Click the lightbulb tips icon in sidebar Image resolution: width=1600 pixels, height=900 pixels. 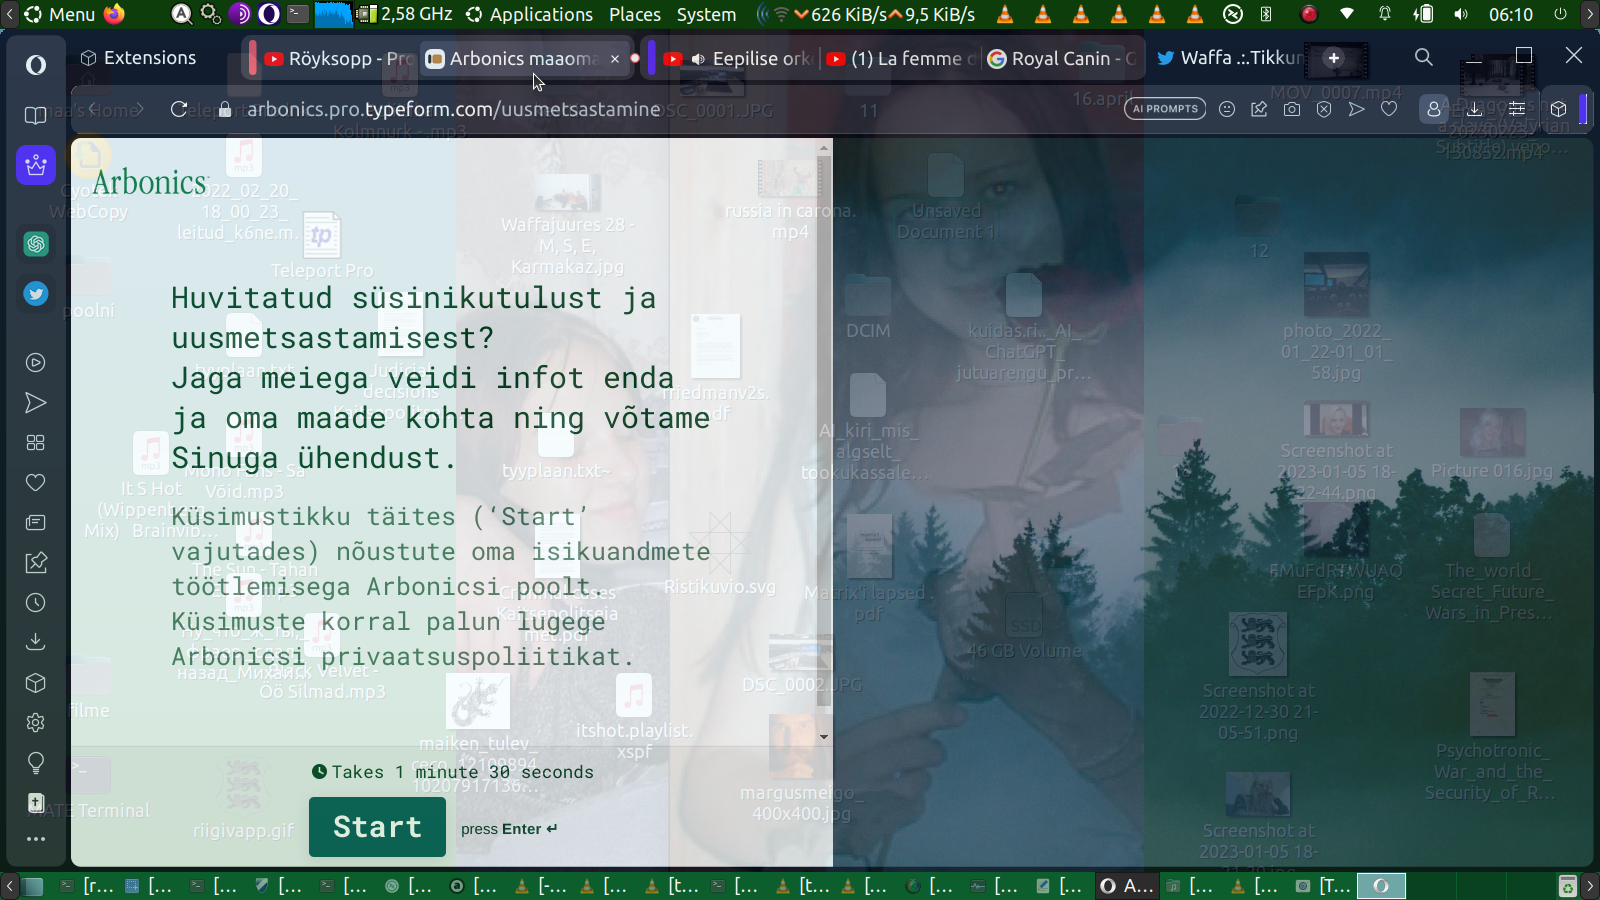tap(36, 763)
